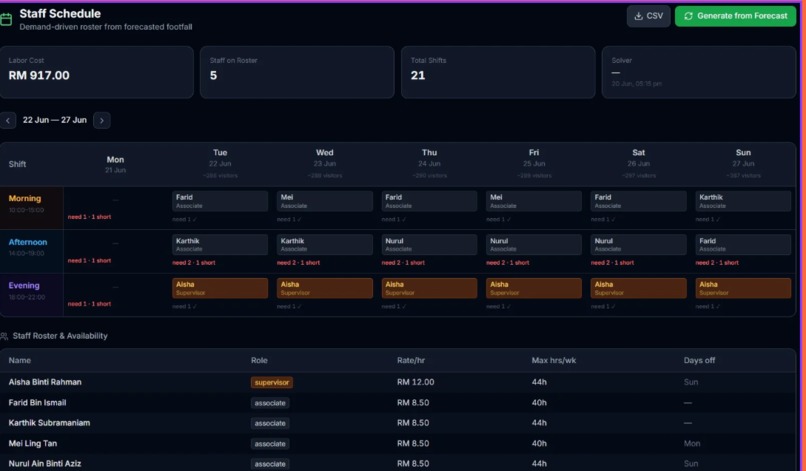Click the calendar icon beside Staff Schedule
The width and height of the screenshot is (806, 471).
[x=6, y=20]
